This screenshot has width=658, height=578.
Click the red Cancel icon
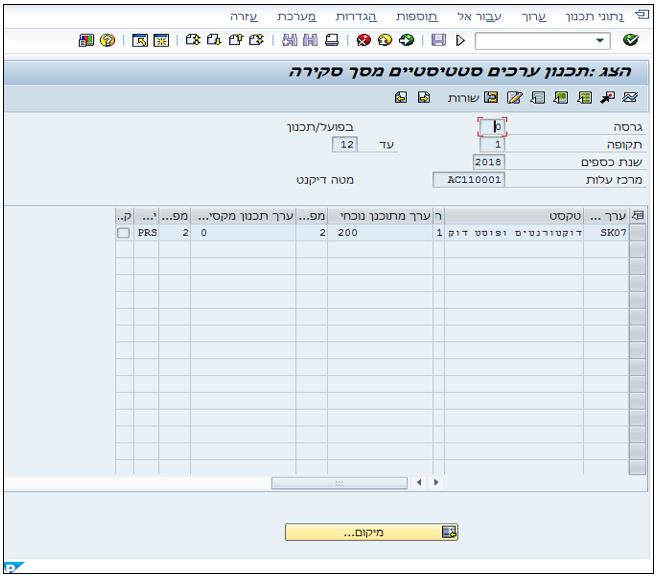pos(363,40)
